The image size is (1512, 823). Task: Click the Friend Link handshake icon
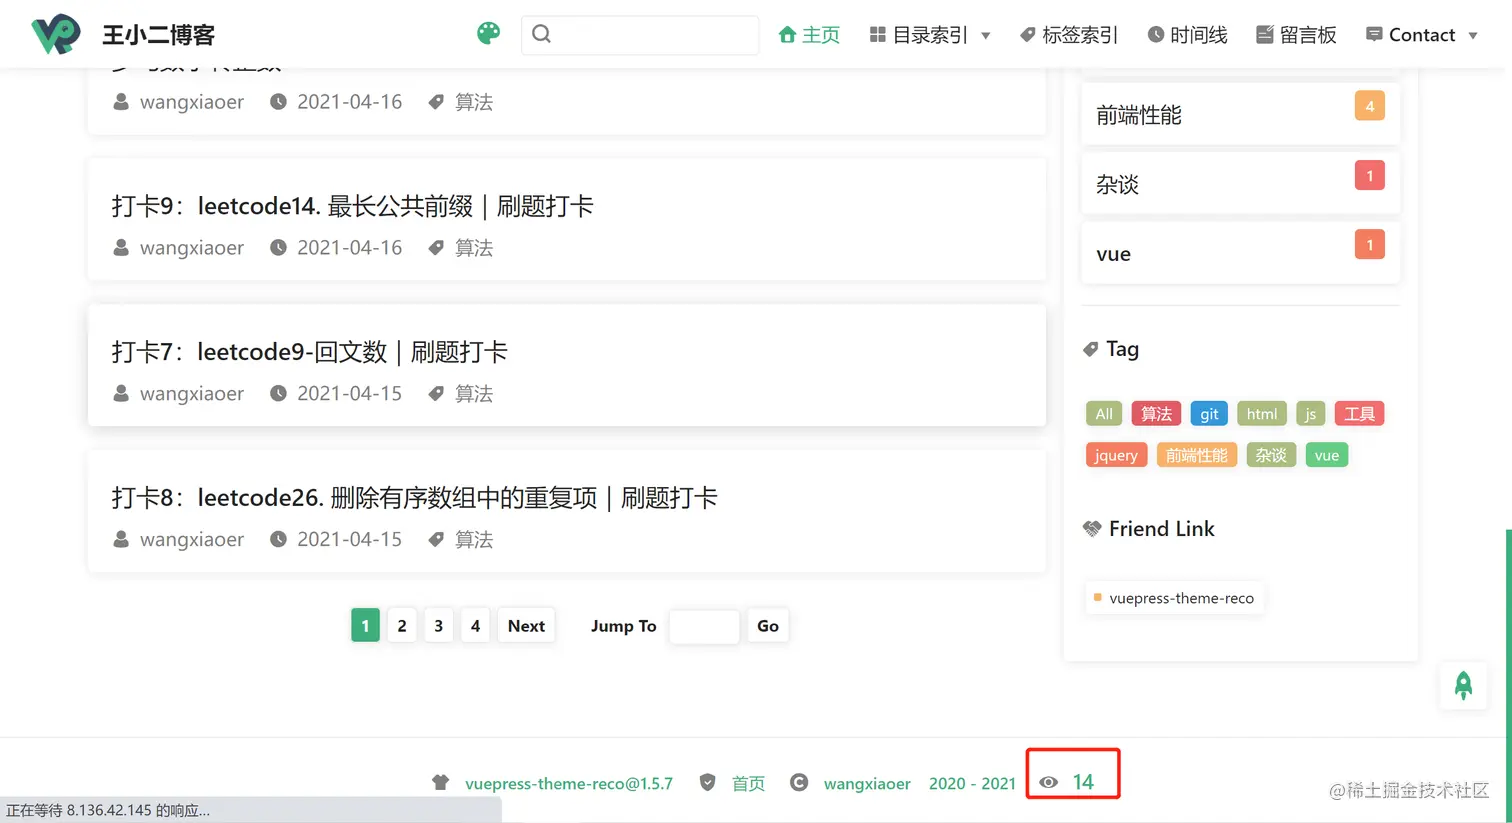click(1092, 529)
